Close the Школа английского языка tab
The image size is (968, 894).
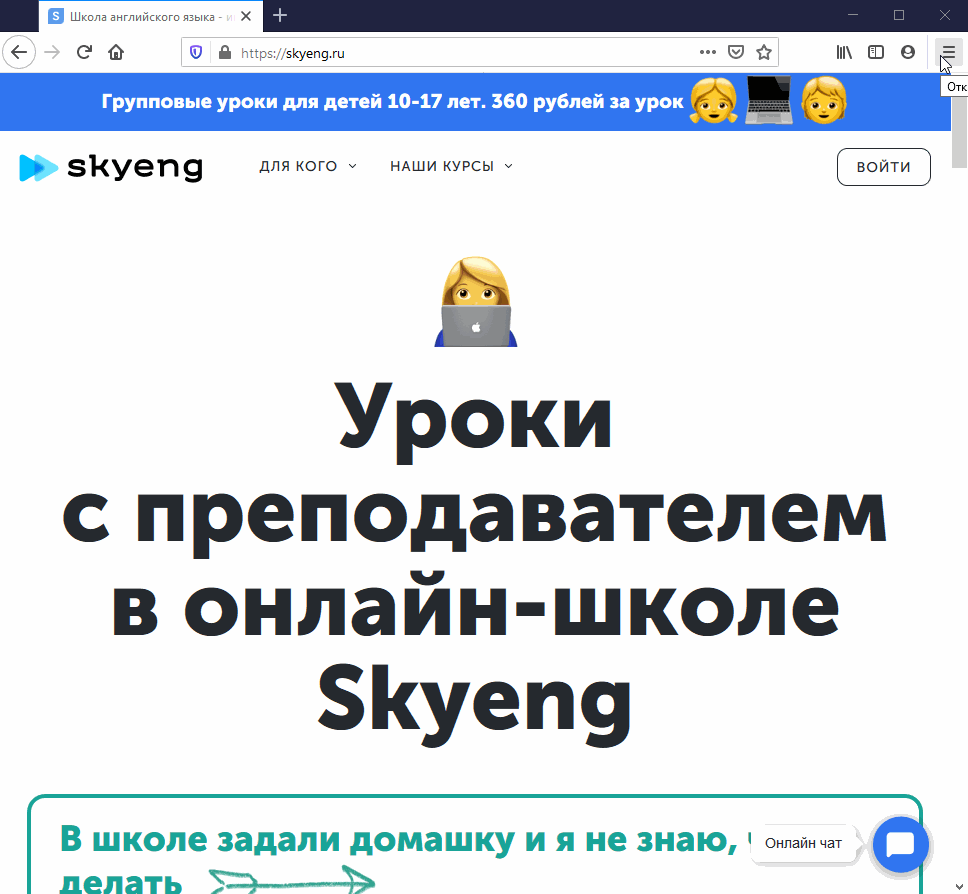point(246,17)
